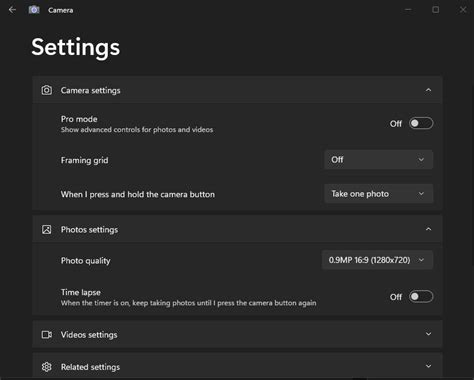Screen dimensions: 474x380
Task: Click the Photo quality label
Action: (x=85, y=261)
